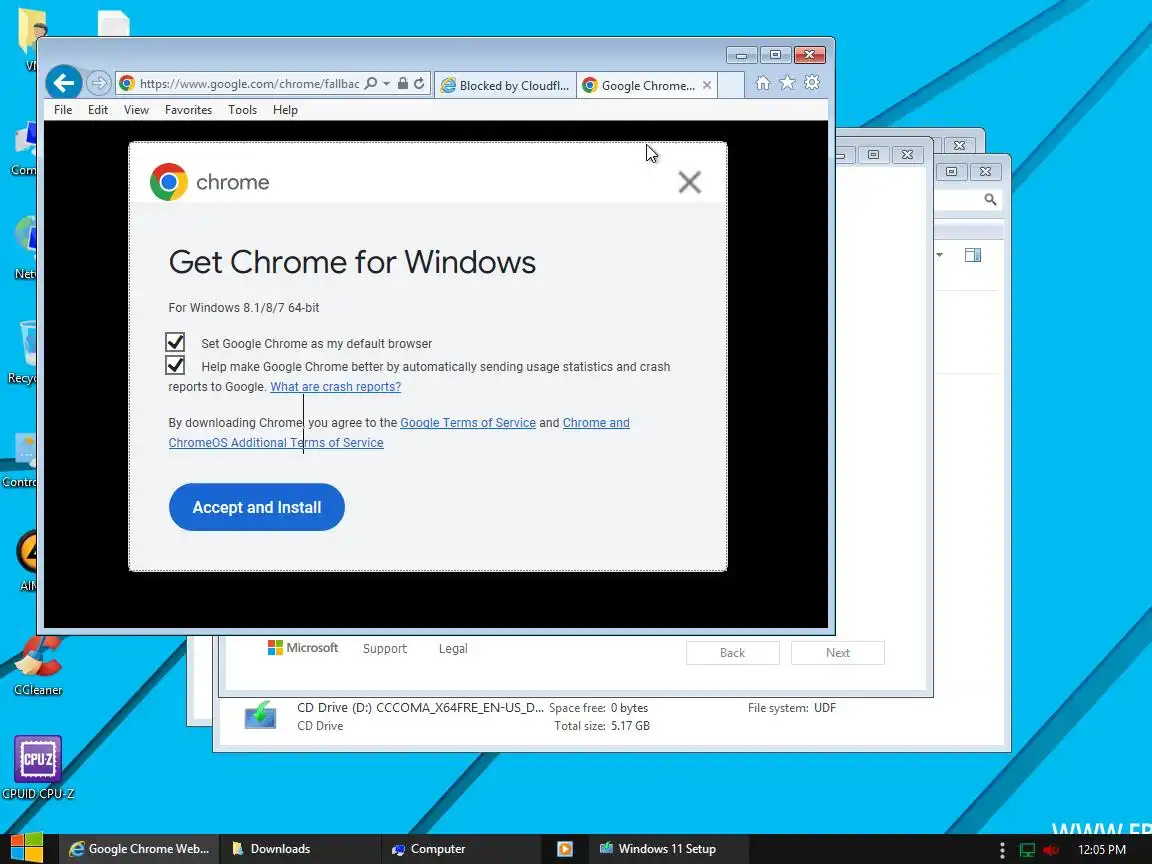Go to Home page icon

click(763, 83)
